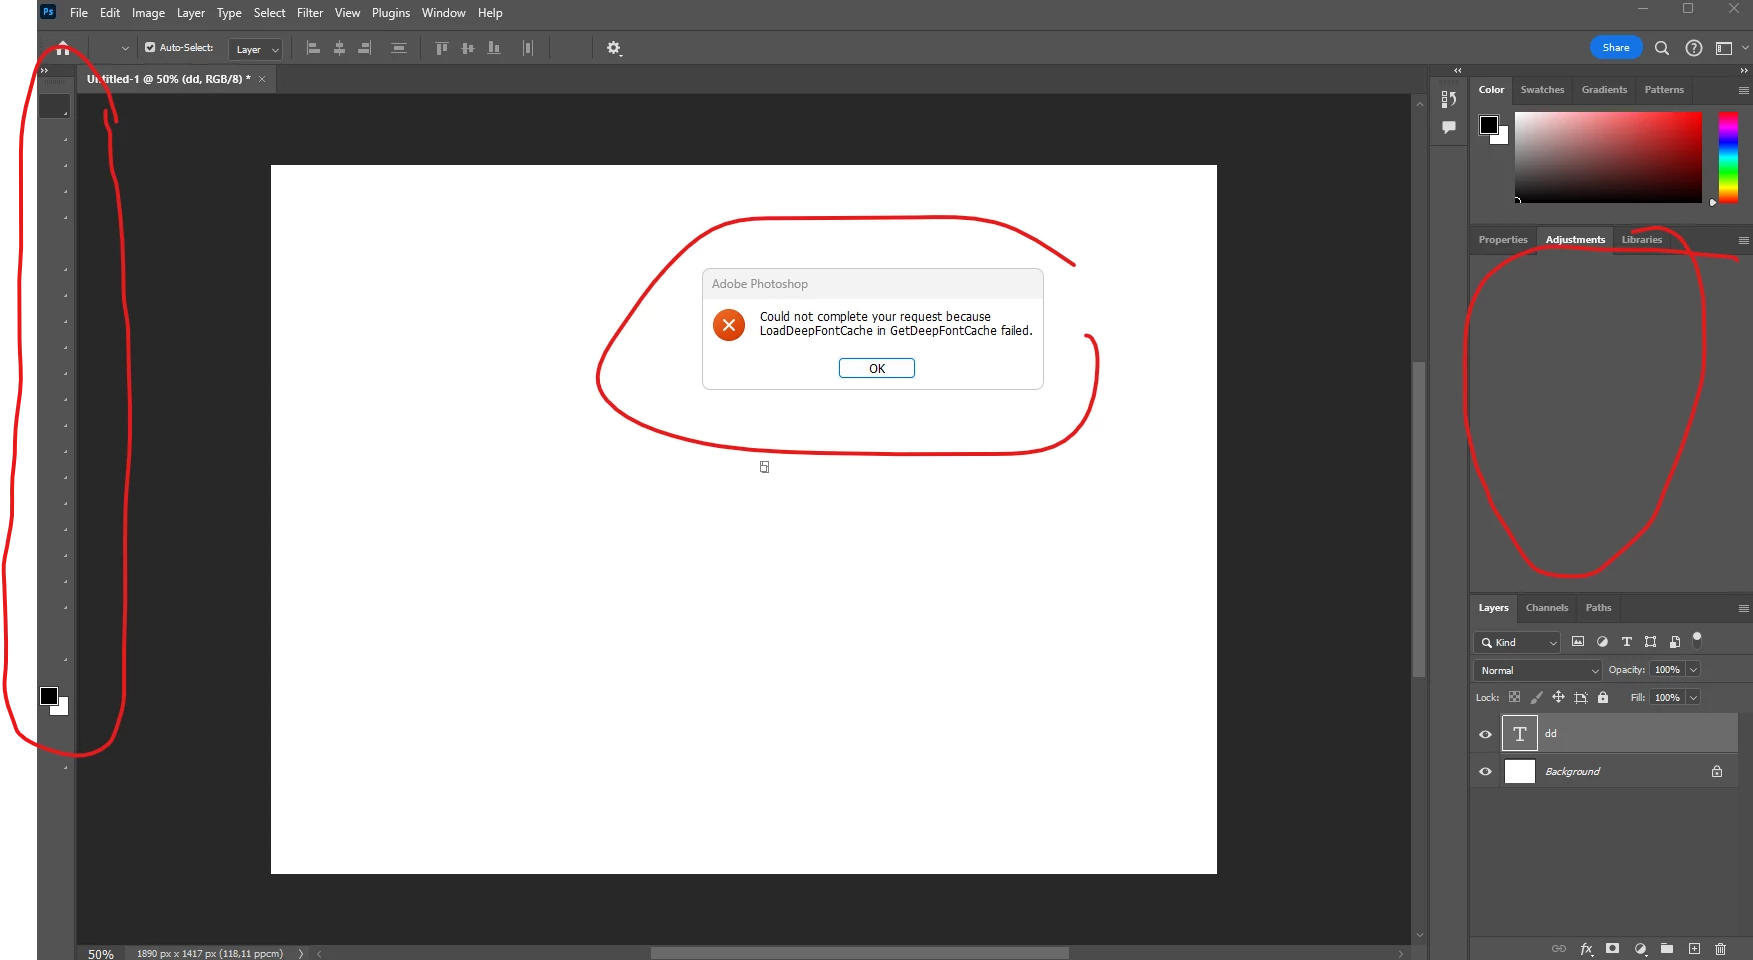1753x960 pixels.
Task: Open the Fill slider arrow
Action: click(x=1693, y=697)
